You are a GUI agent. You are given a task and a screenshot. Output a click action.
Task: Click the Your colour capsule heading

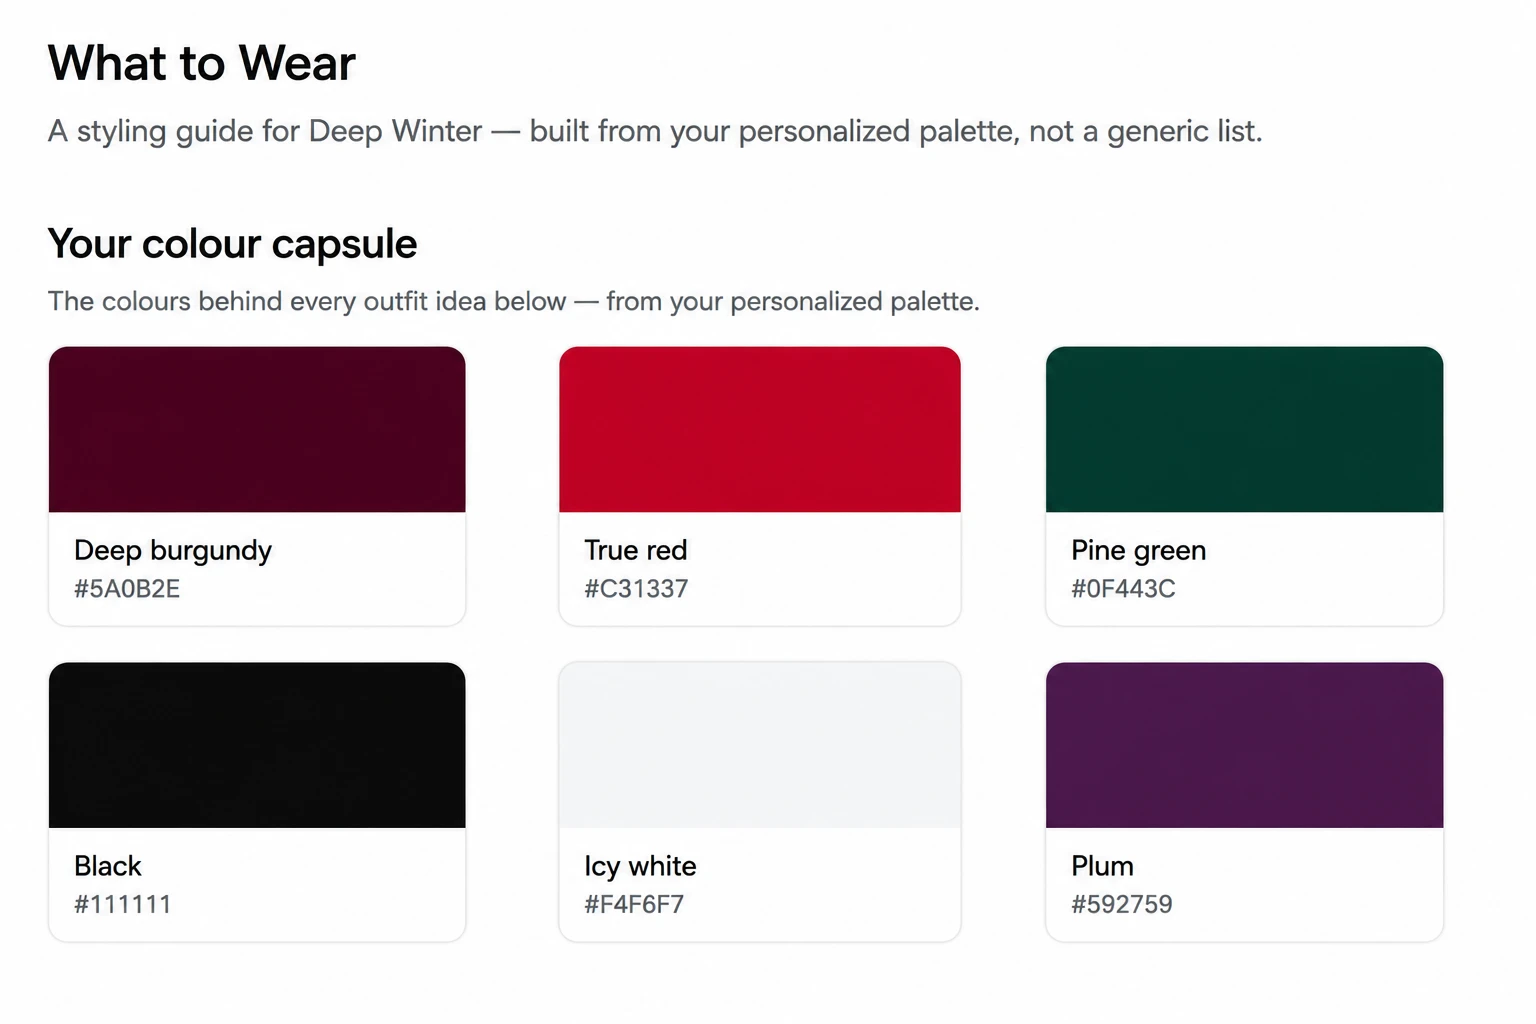(x=233, y=244)
